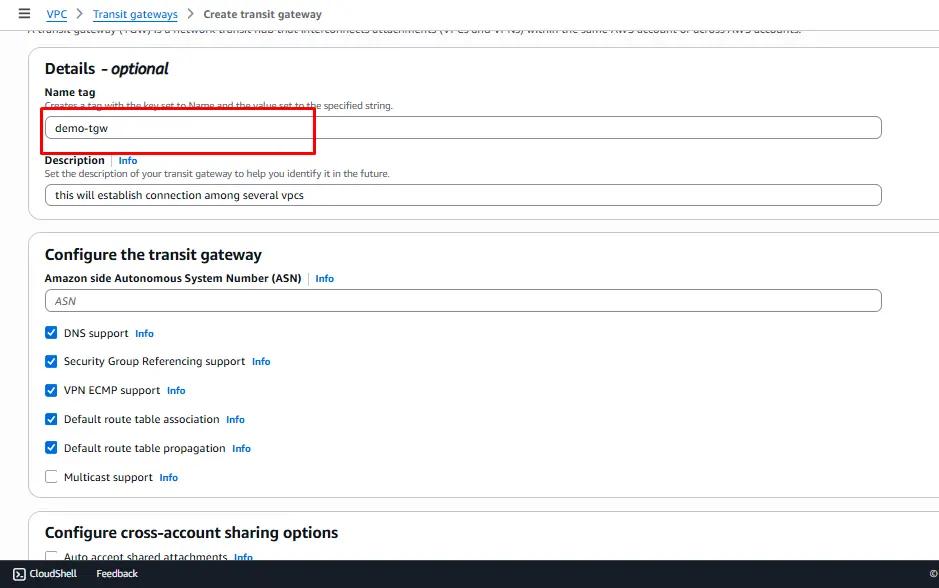Open the hamburger navigation menu
The width and height of the screenshot is (939, 588).
click(24, 14)
